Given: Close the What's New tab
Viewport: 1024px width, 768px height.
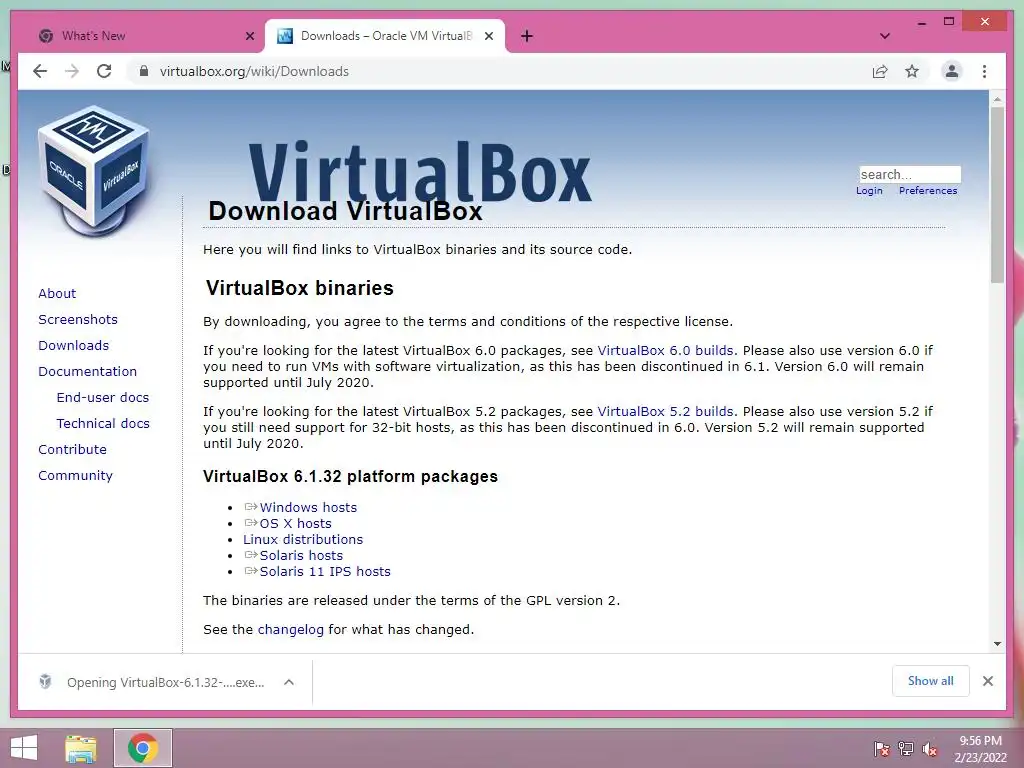Looking at the screenshot, I should [x=249, y=36].
